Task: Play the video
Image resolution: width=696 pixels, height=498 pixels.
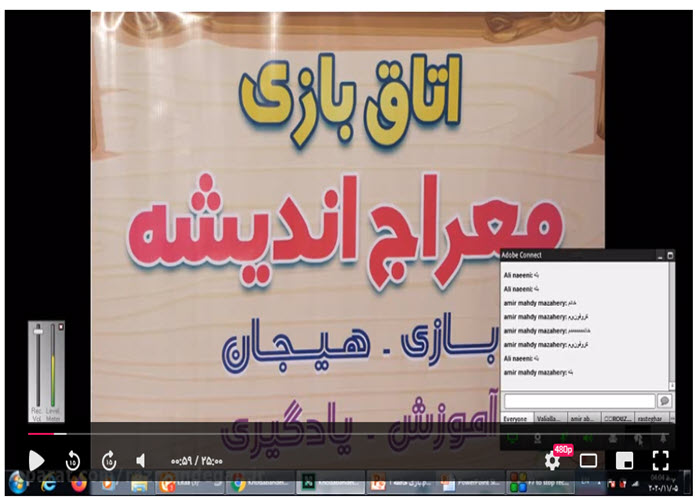Action: (x=36, y=461)
